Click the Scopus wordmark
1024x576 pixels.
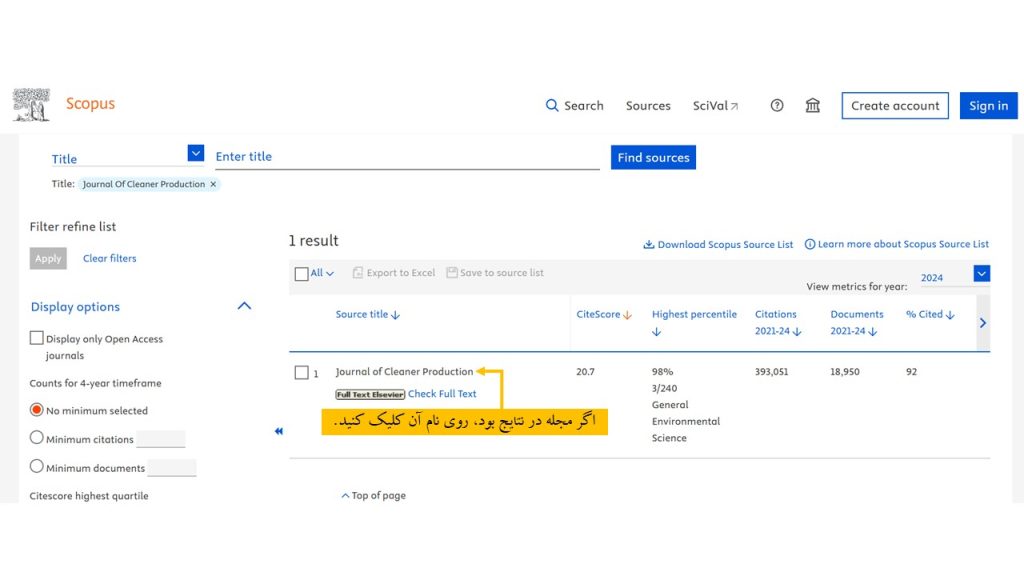tap(90, 104)
